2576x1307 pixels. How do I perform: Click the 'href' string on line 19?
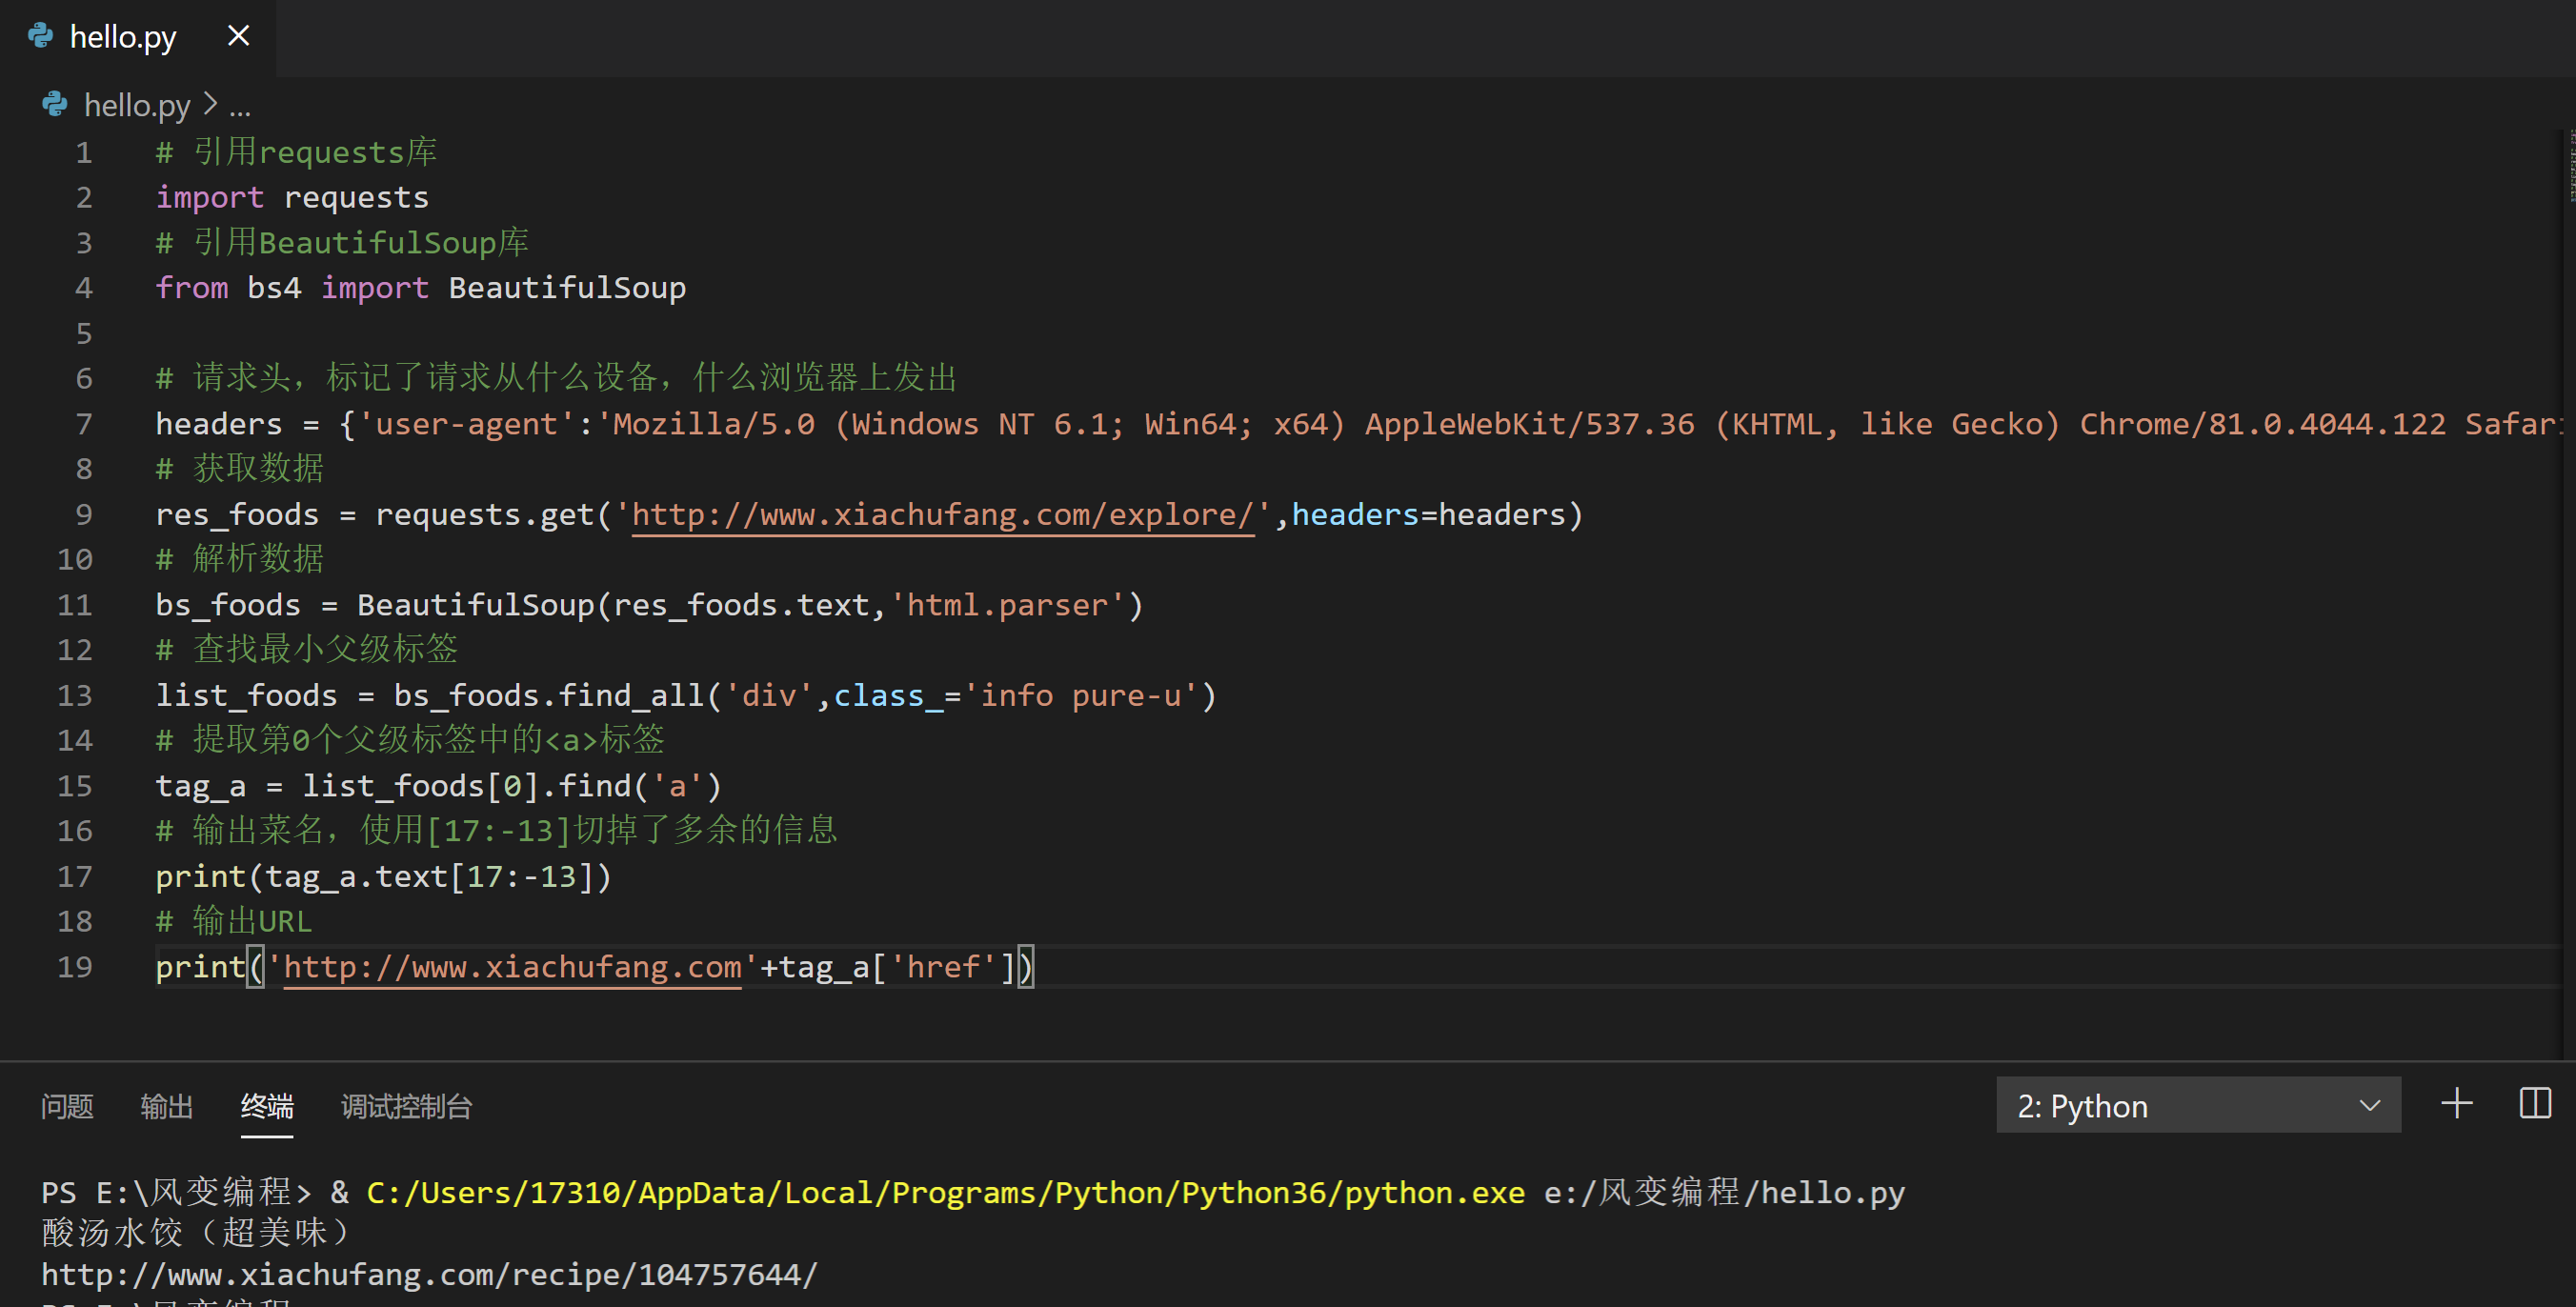(x=943, y=967)
